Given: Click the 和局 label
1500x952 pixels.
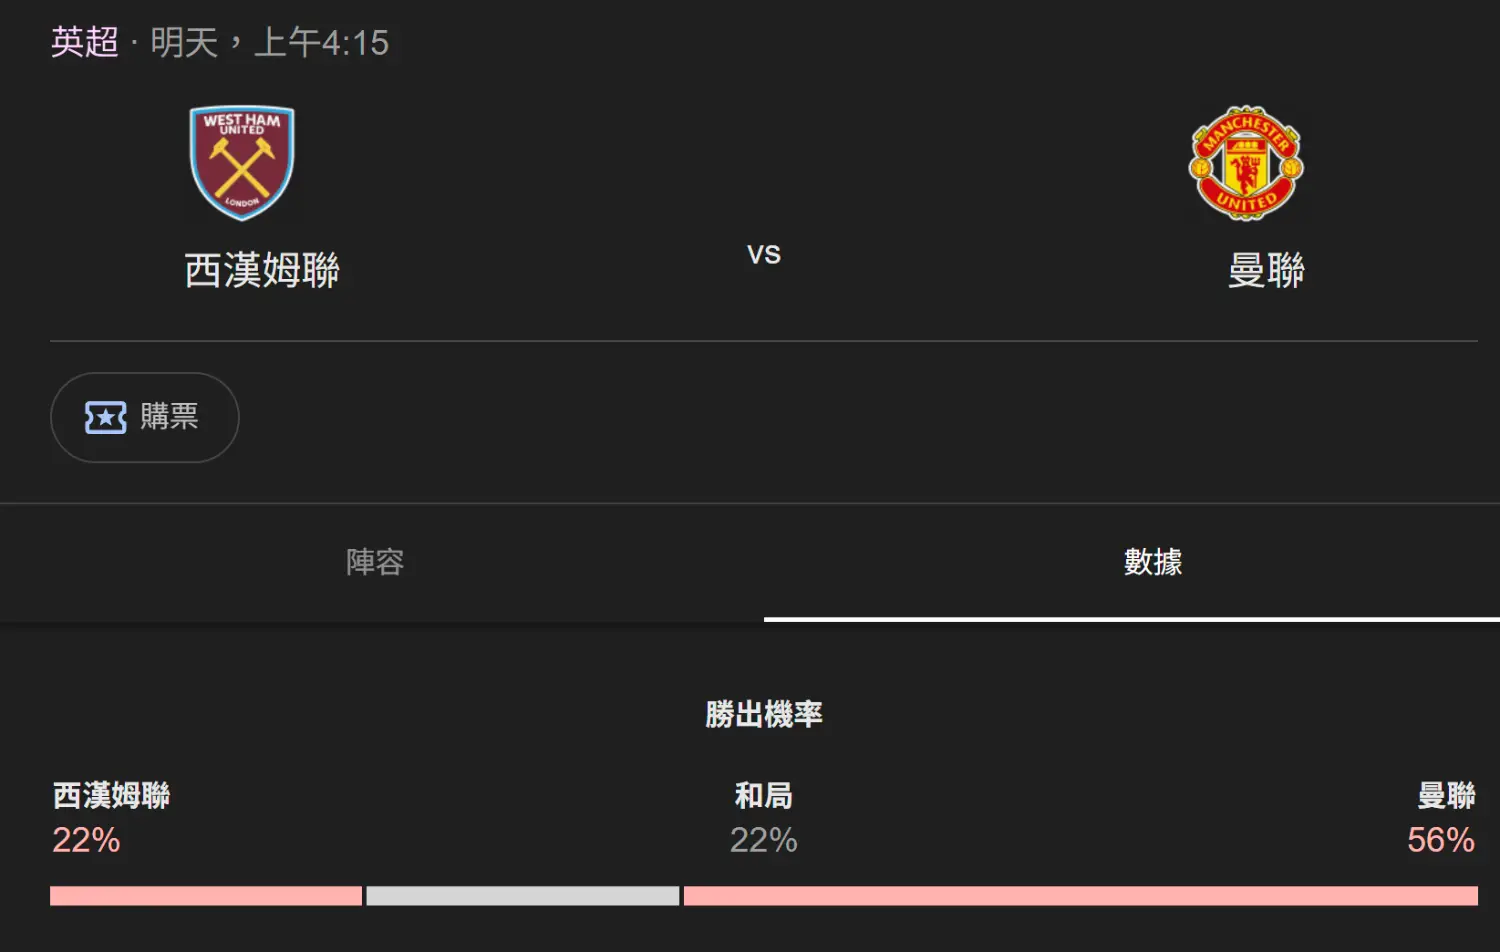Looking at the screenshot, I should click(x=763, y=796).
